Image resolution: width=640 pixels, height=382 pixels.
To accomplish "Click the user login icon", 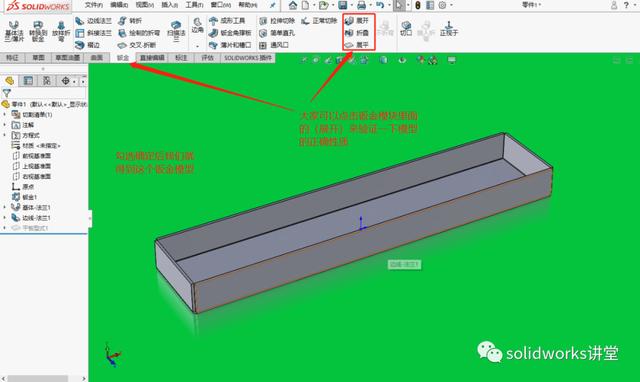I will point(614,5).
